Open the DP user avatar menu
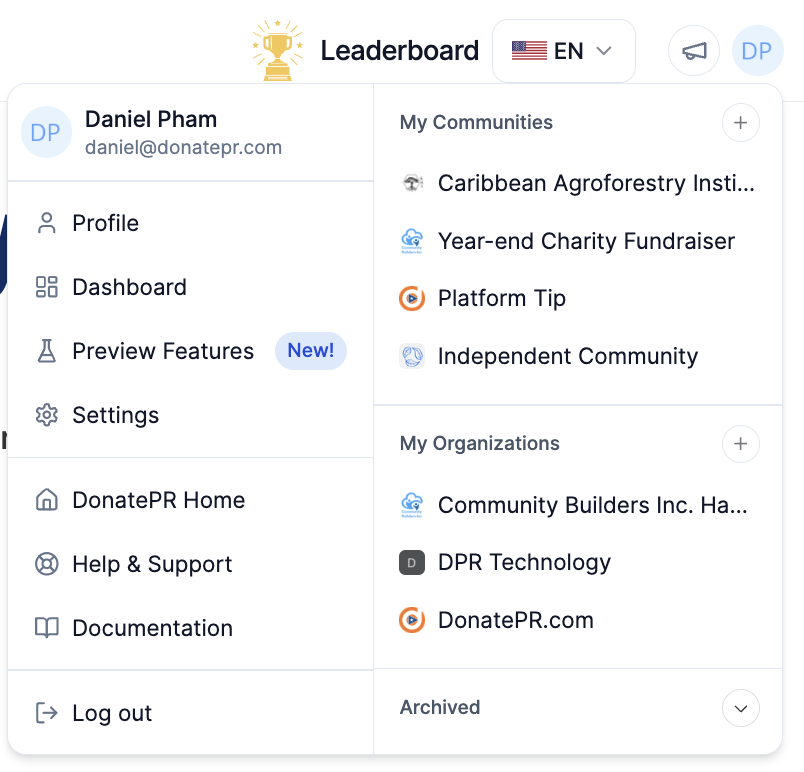Image resolution: width=804 pixels, height=772 pixels. tap(757, 51)
